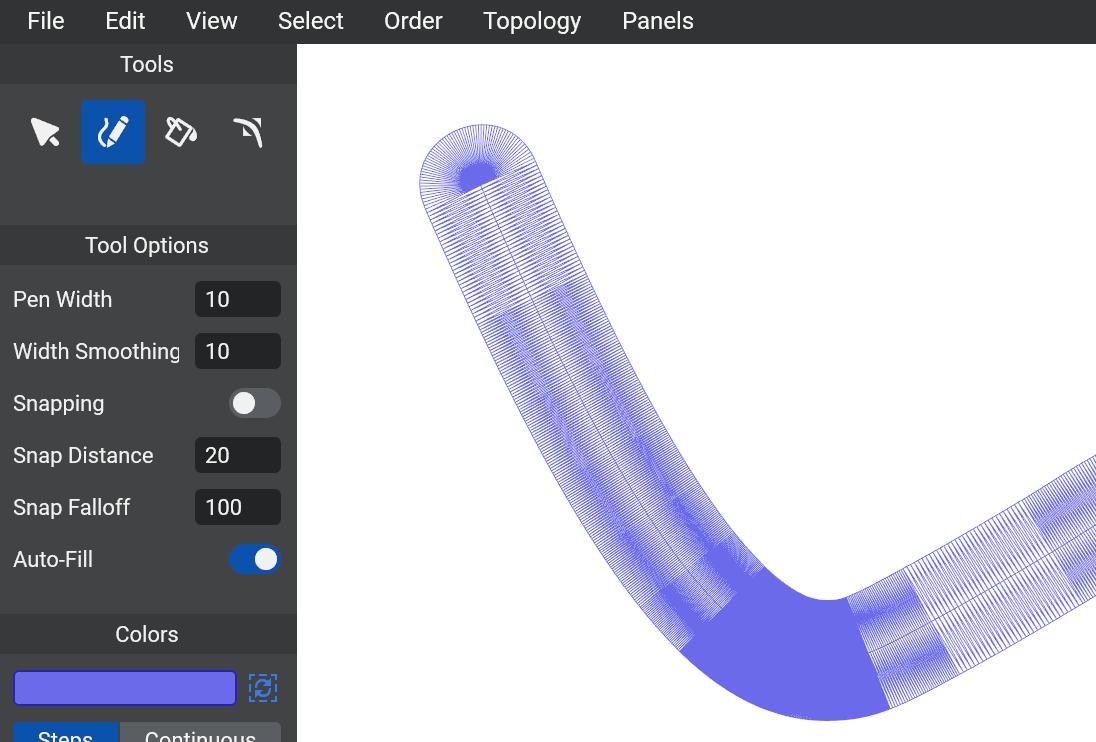
Task: Click the Snap Distance label
Action: tap(83, 456)
